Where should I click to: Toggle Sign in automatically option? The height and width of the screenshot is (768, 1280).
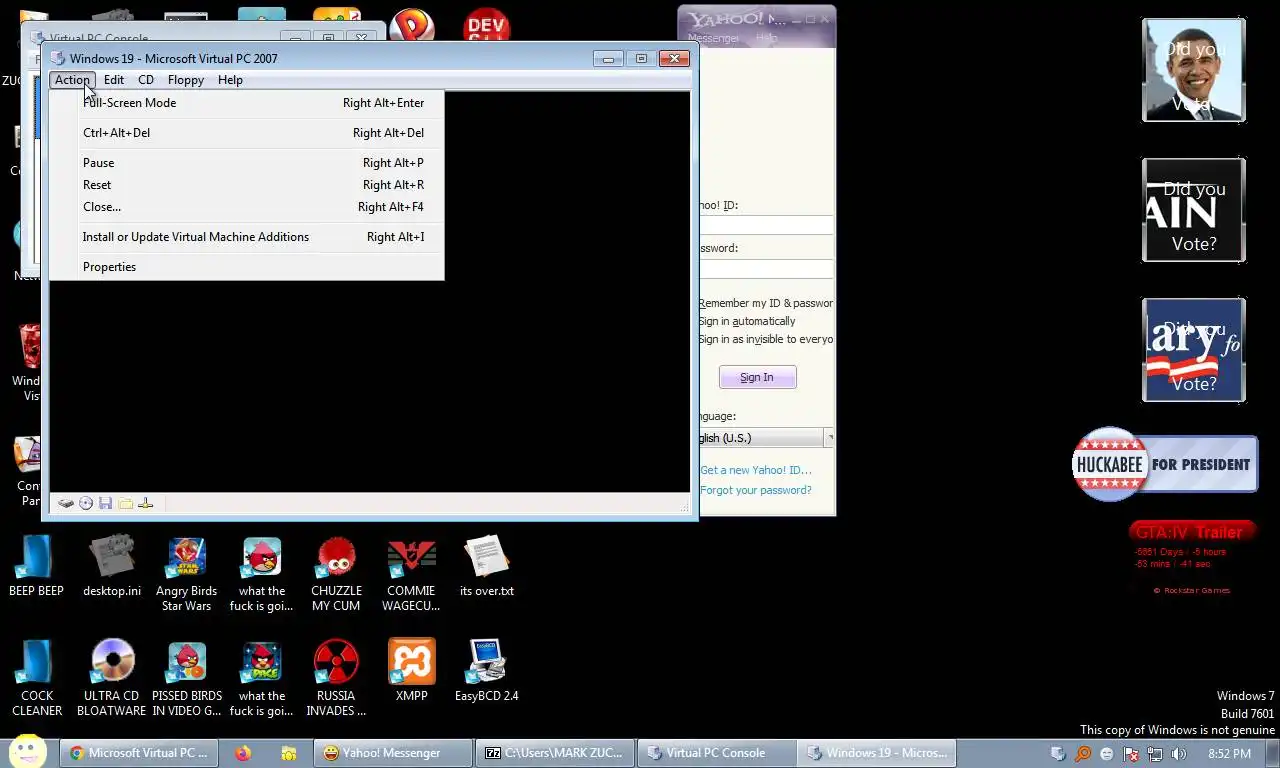pyautogui.click(x=747, y=321)
